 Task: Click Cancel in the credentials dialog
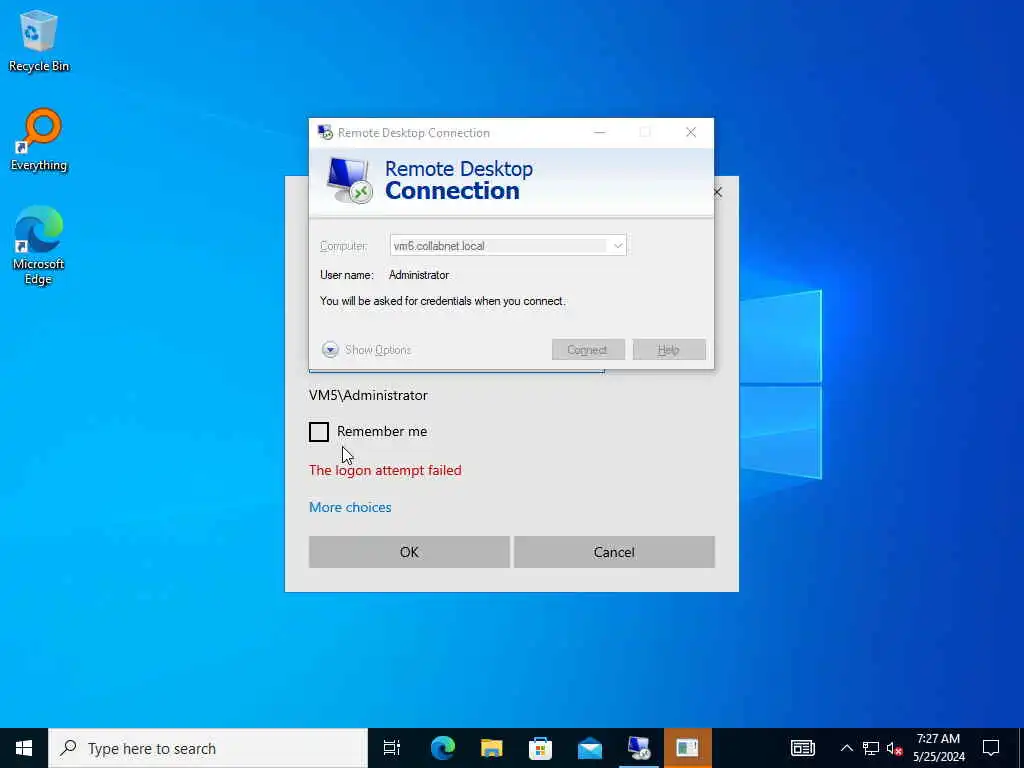(614, 552)
